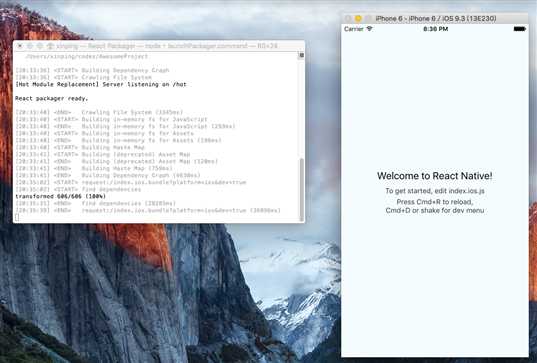The width and height of the screenshot is (537, 363).
Task: Click 'Cmd+D or shake for dev menu' text
Action: (x=435, y=210)
